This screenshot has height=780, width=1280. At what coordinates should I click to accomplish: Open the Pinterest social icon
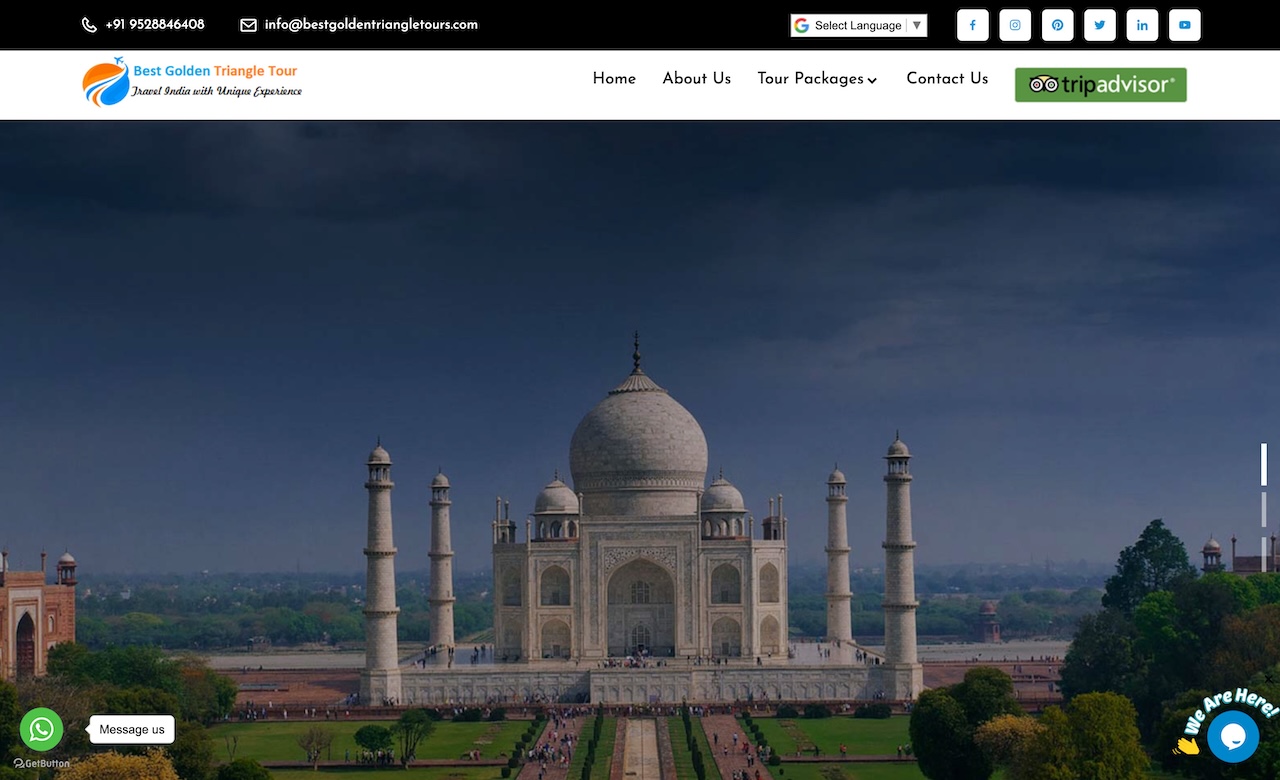click(x=1057, y=25)
